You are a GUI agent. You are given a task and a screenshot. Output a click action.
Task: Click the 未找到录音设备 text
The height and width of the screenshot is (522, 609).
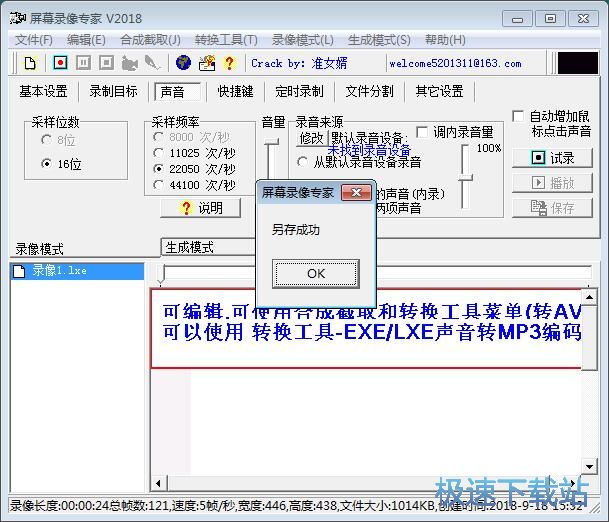tap(369, 150)
